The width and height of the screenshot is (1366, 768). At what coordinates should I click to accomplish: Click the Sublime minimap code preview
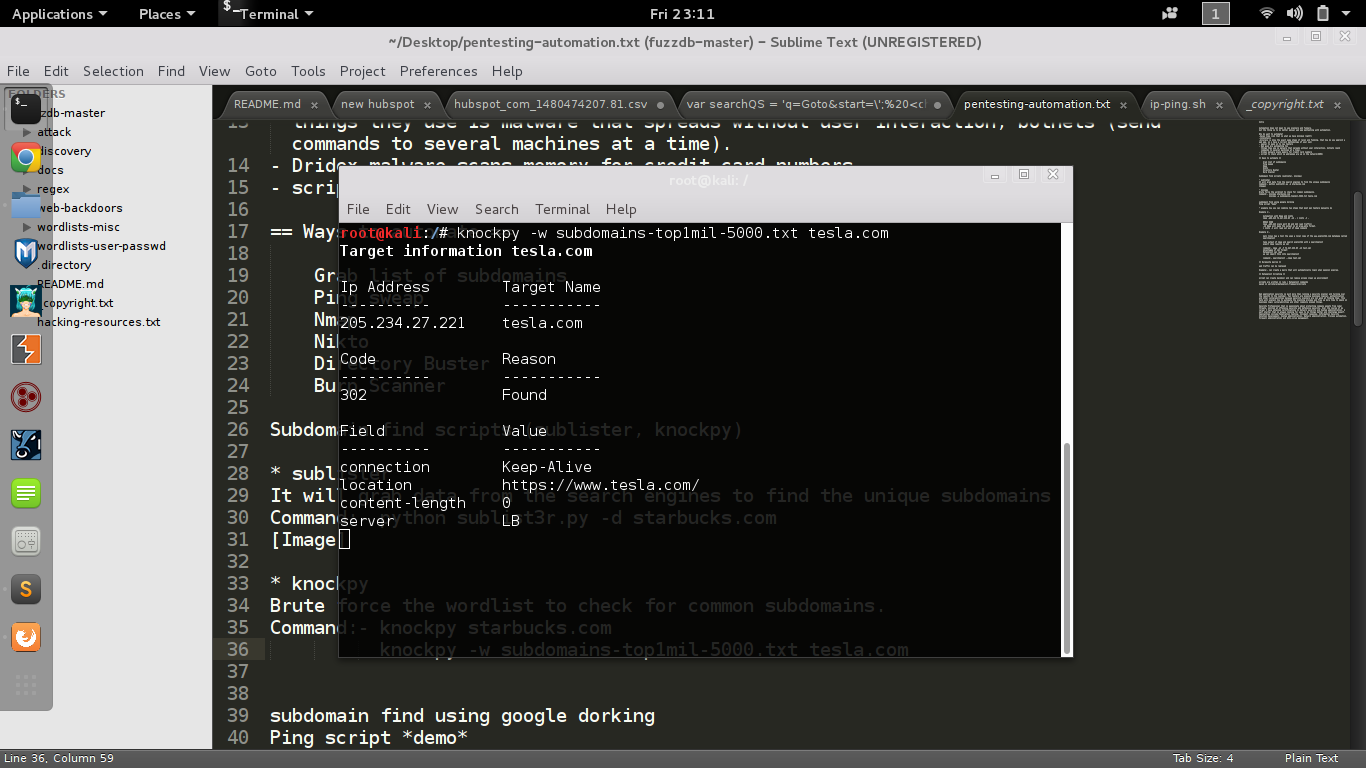pyautogui.click(x=1305, y=220)
